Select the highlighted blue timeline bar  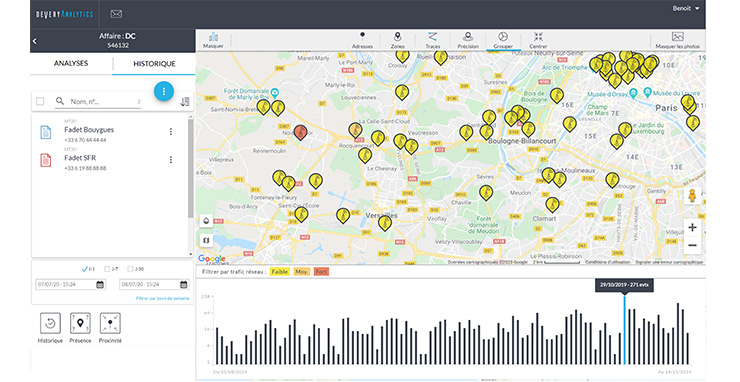point(624,330)
